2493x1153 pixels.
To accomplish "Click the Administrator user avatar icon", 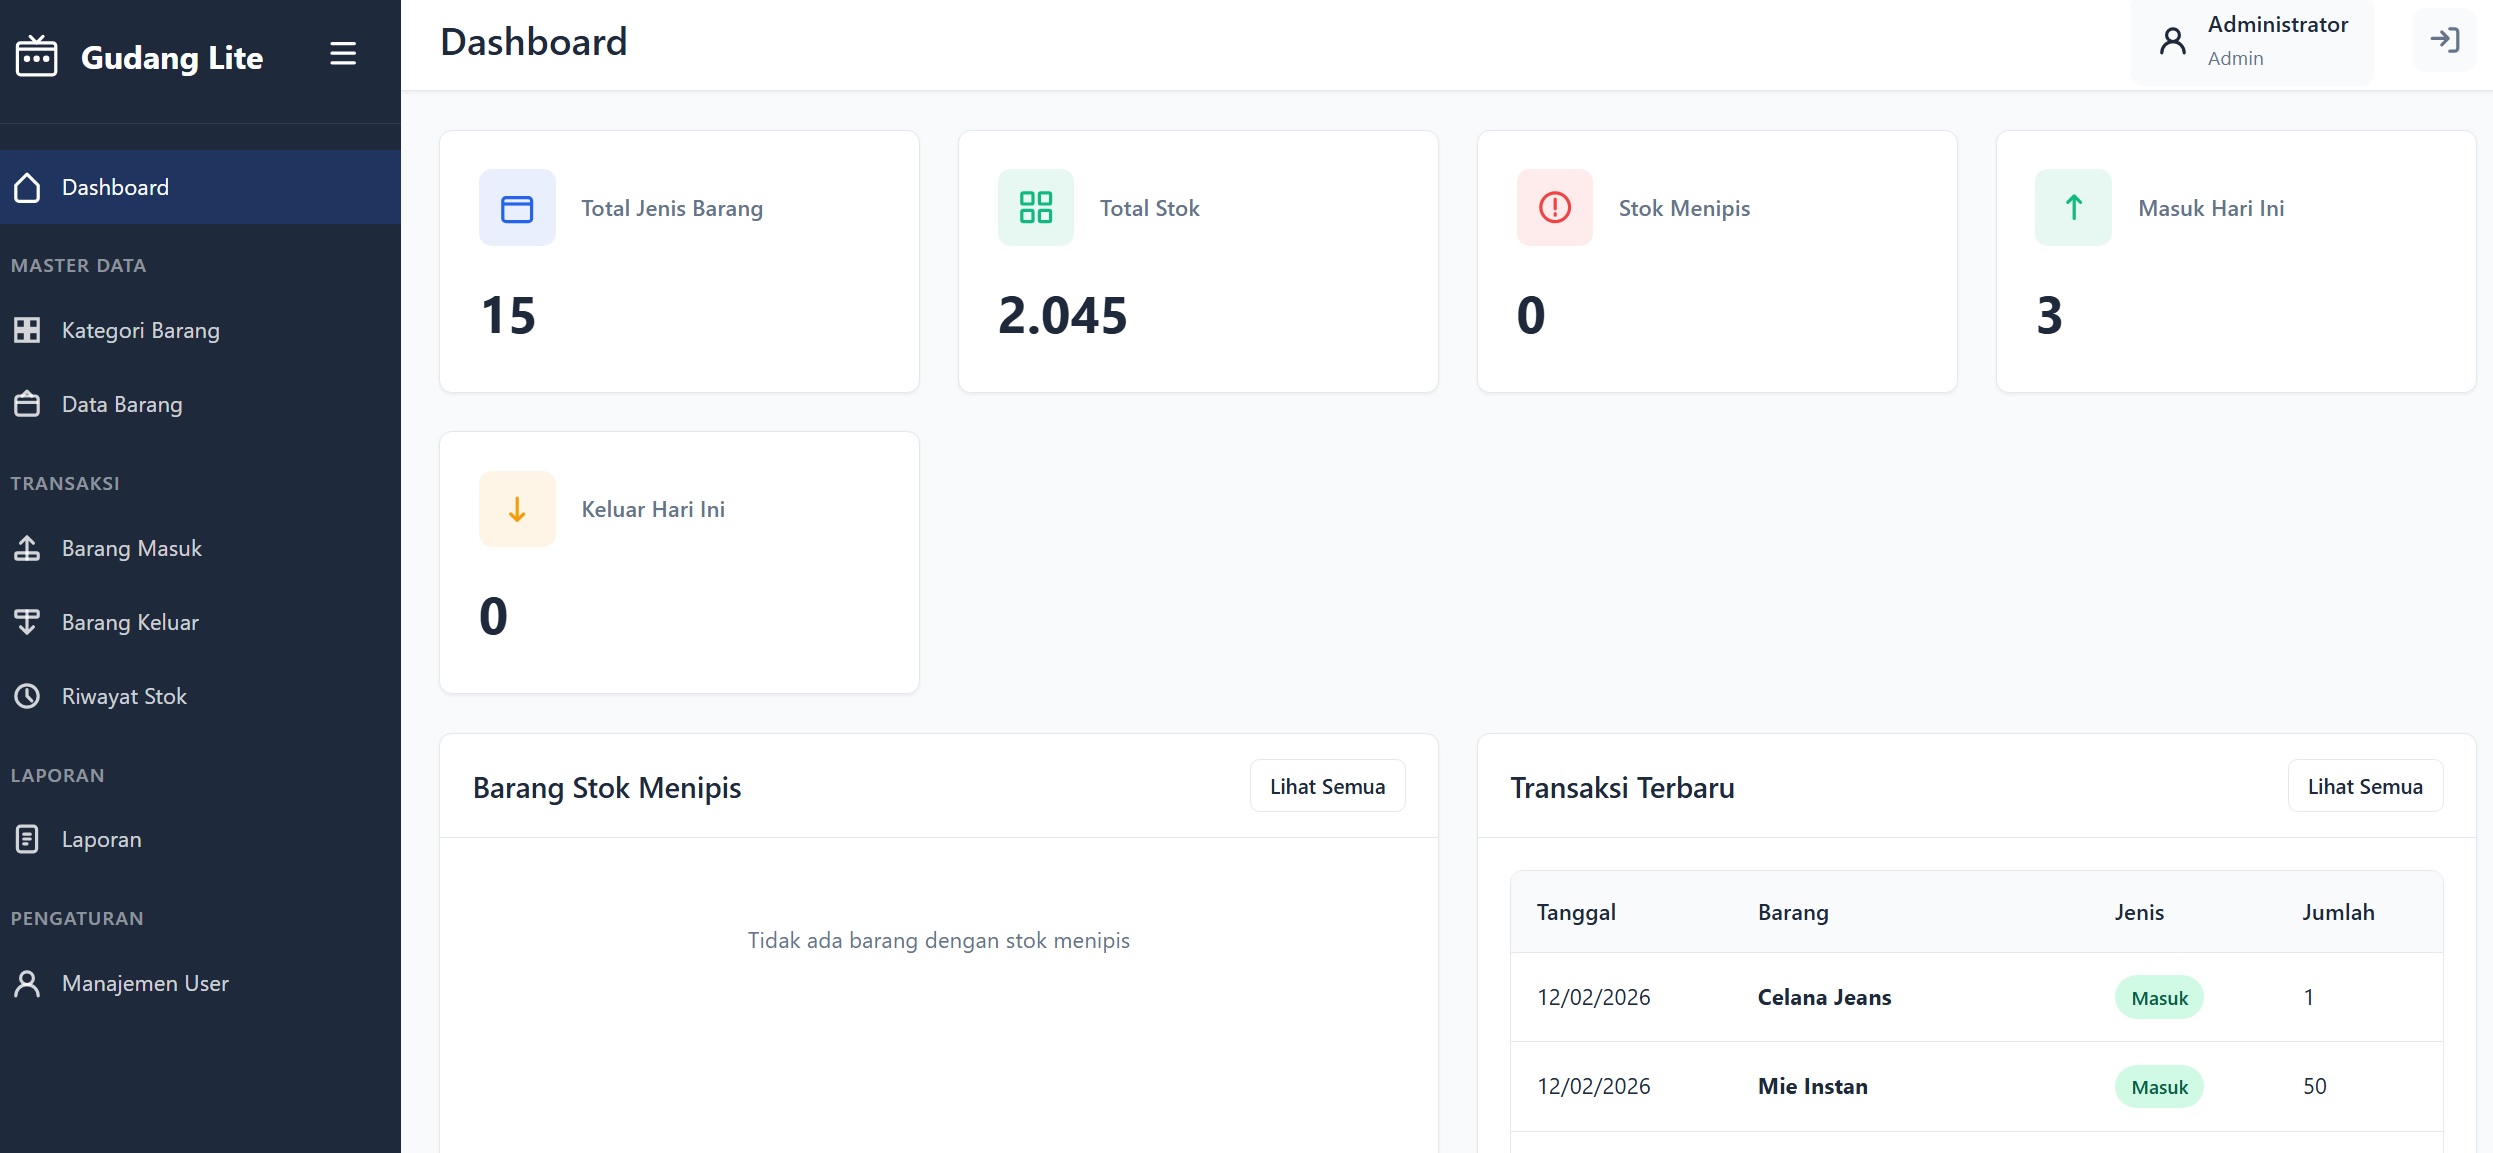I will [2172, 41].
